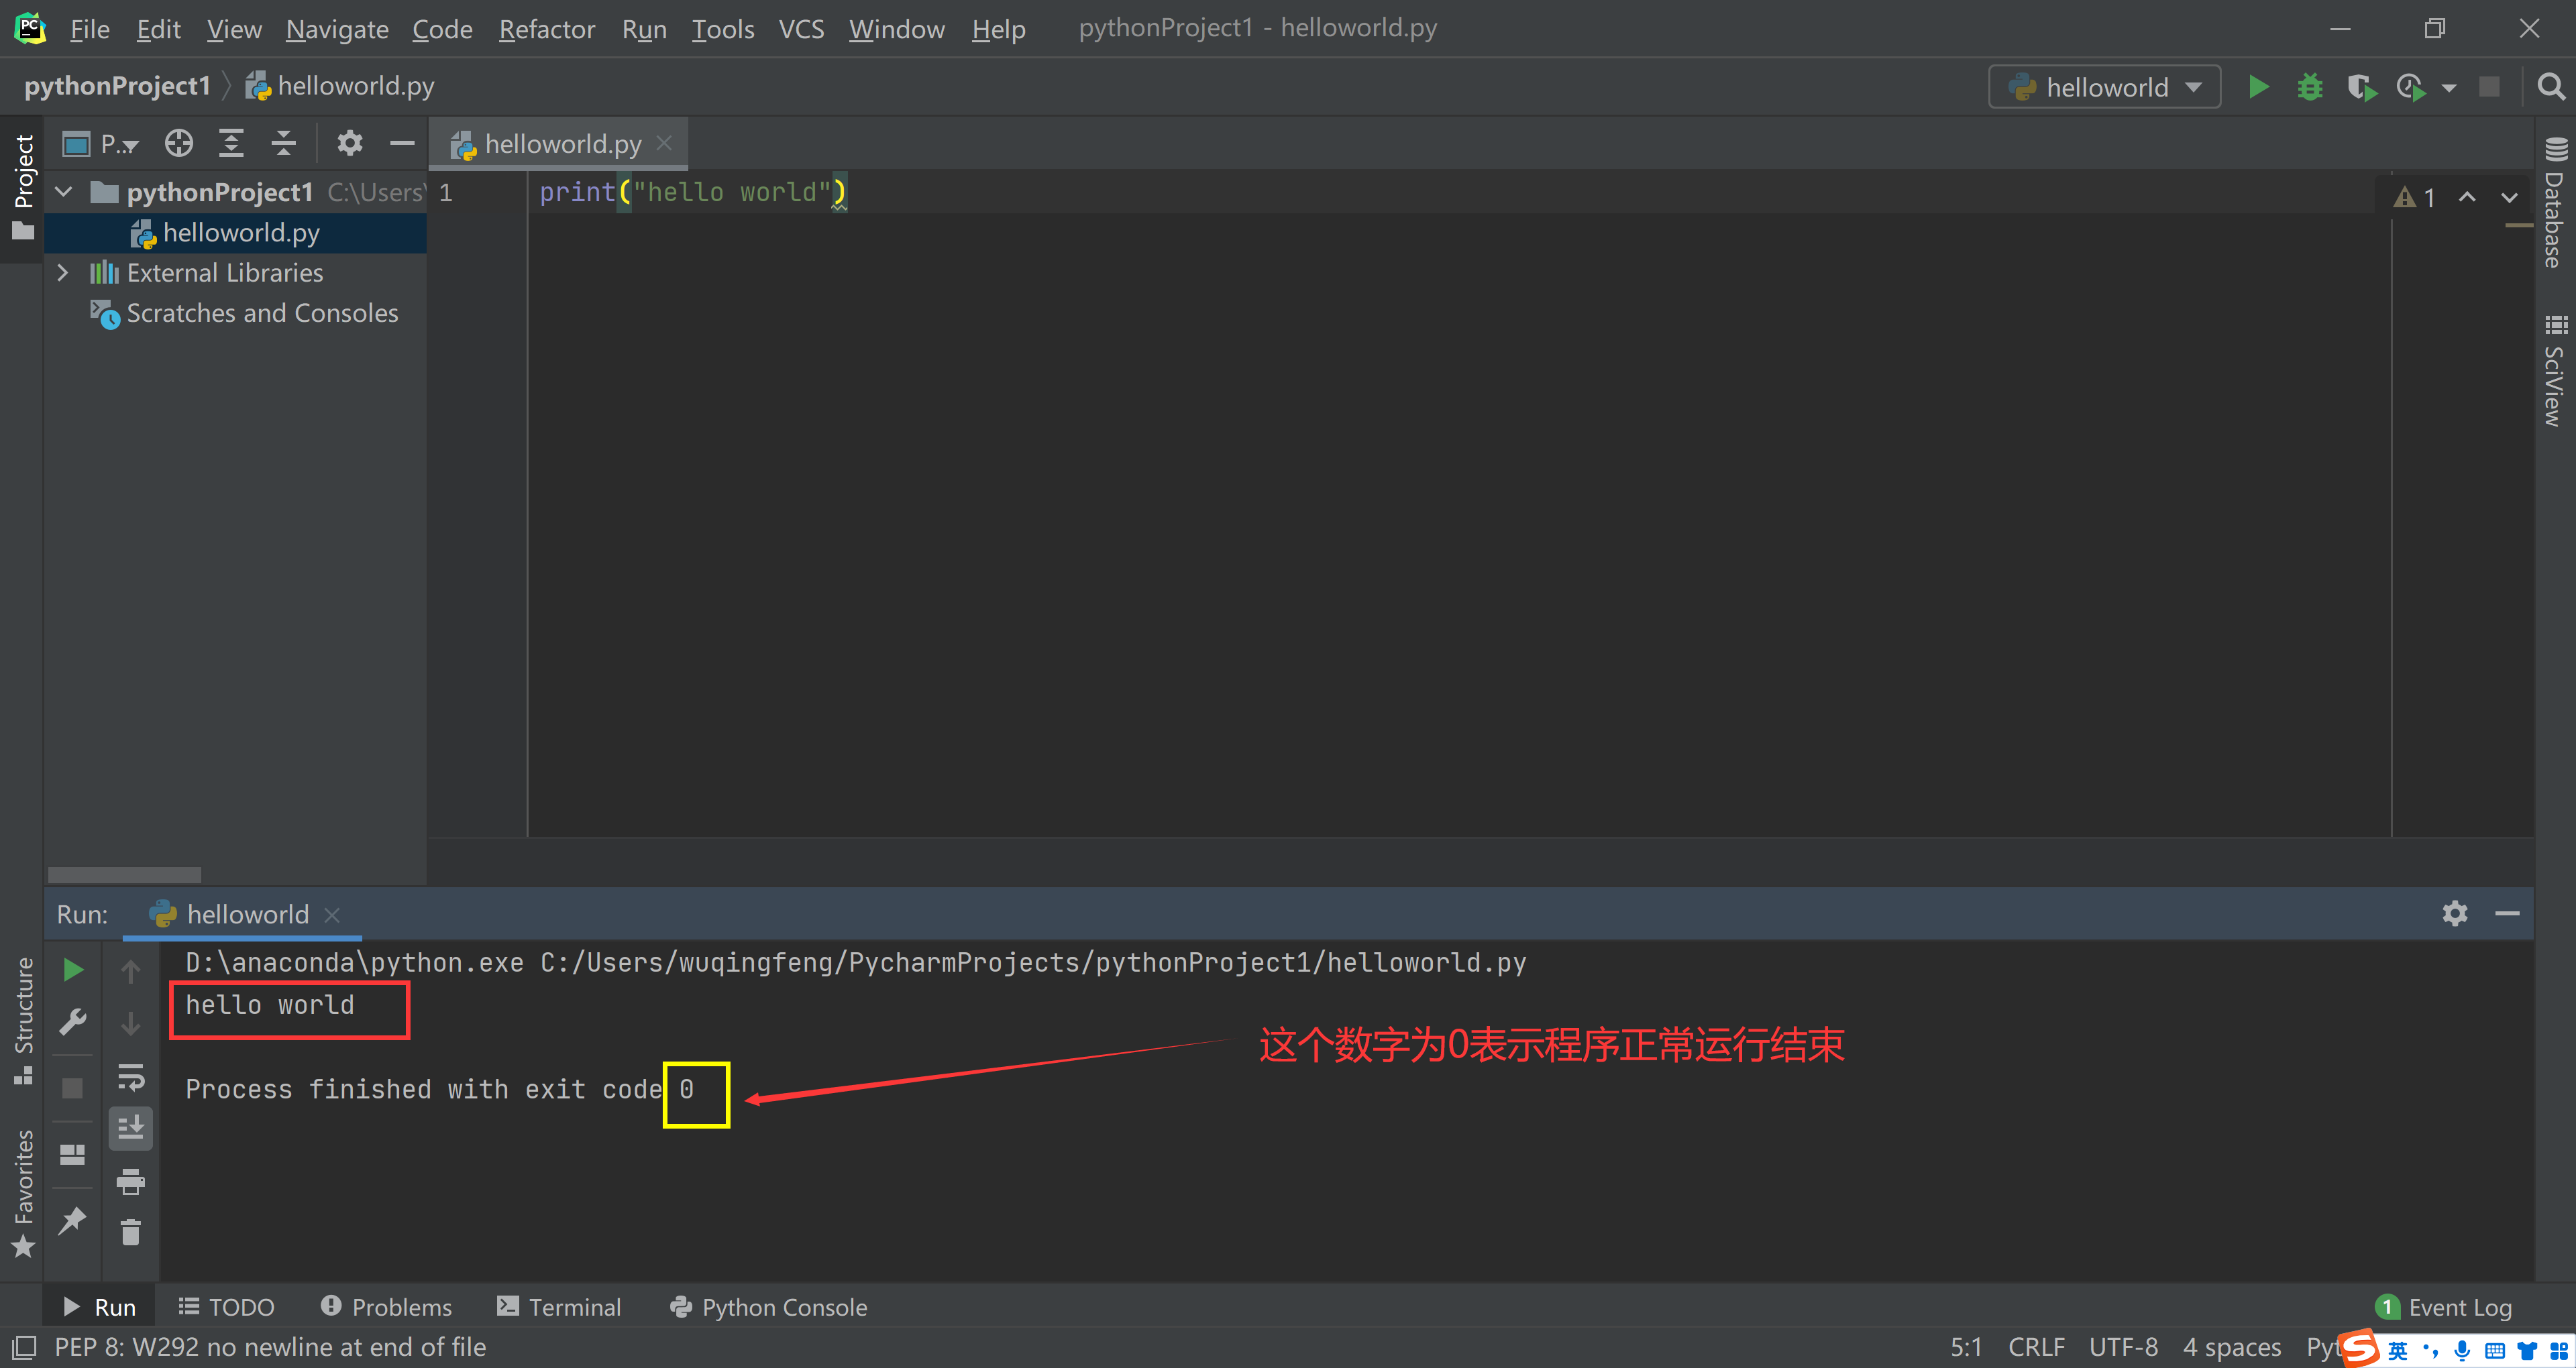Open the File menu
The image size is (2576, 1368).
coord(89,29)
